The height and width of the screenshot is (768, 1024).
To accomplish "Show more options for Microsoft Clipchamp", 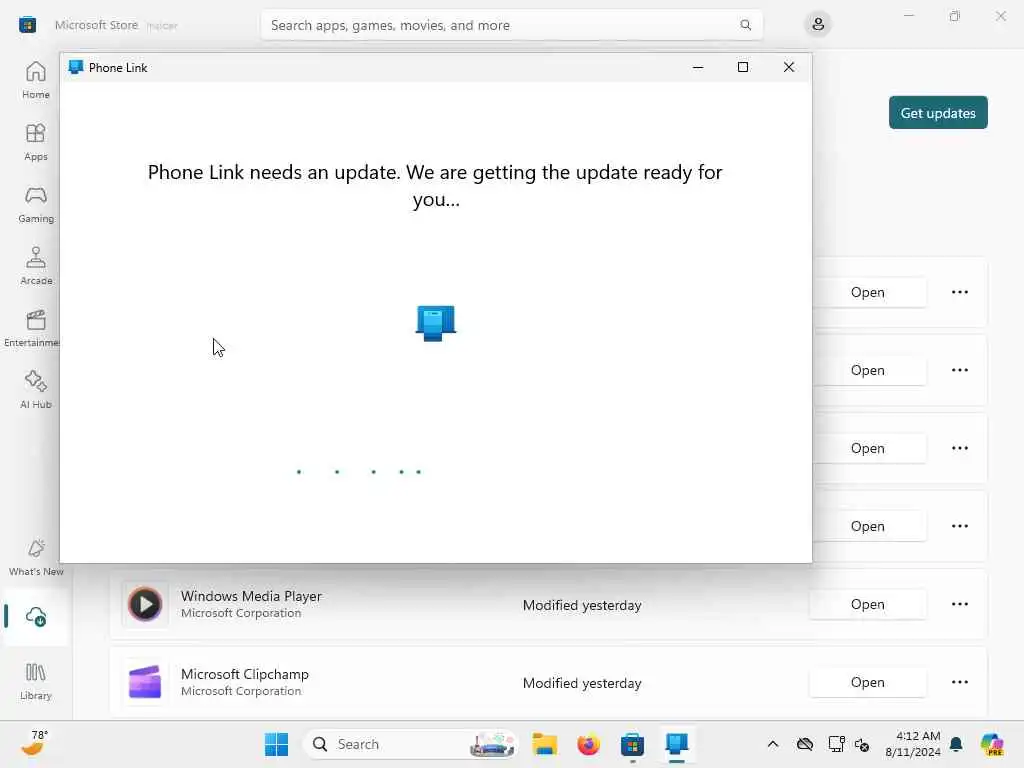I will [x=959, y=682].
